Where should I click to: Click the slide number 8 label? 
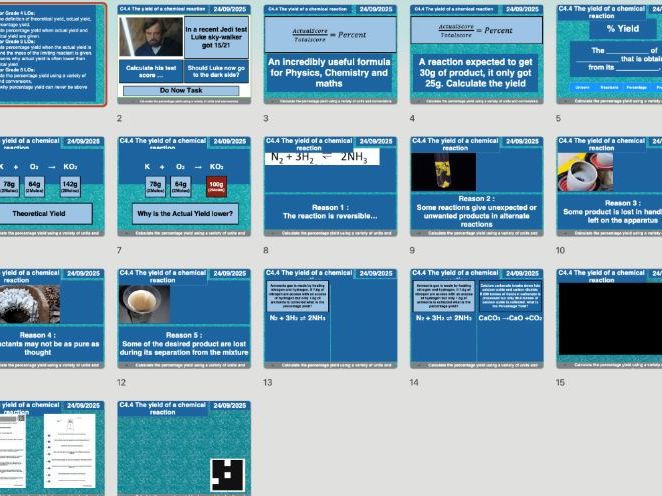click(266, 250)
